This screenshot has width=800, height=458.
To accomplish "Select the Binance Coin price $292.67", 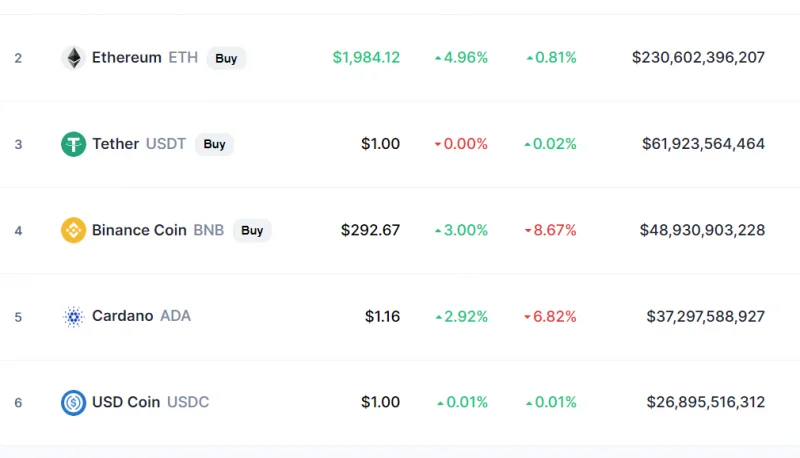I will click(370, 230).
